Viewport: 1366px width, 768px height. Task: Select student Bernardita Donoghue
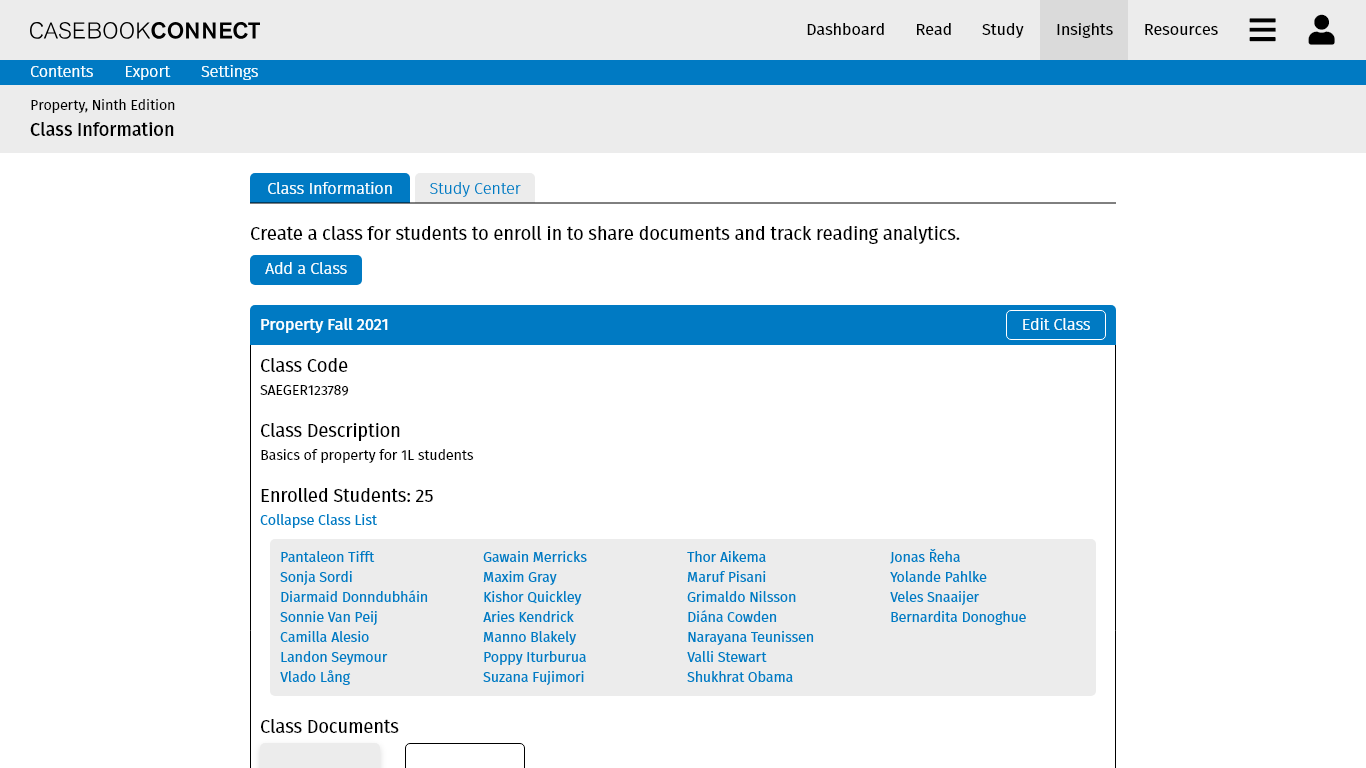tap(957, 617)
